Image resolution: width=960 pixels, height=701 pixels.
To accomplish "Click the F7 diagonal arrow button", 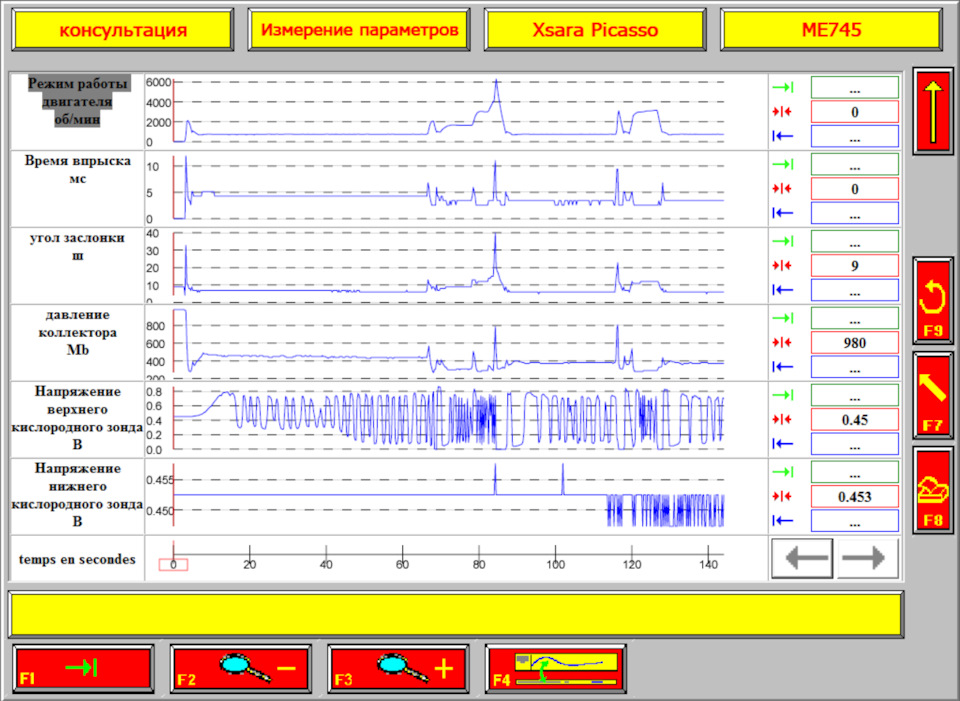I will pyautogui.click(x=933, y=395).
